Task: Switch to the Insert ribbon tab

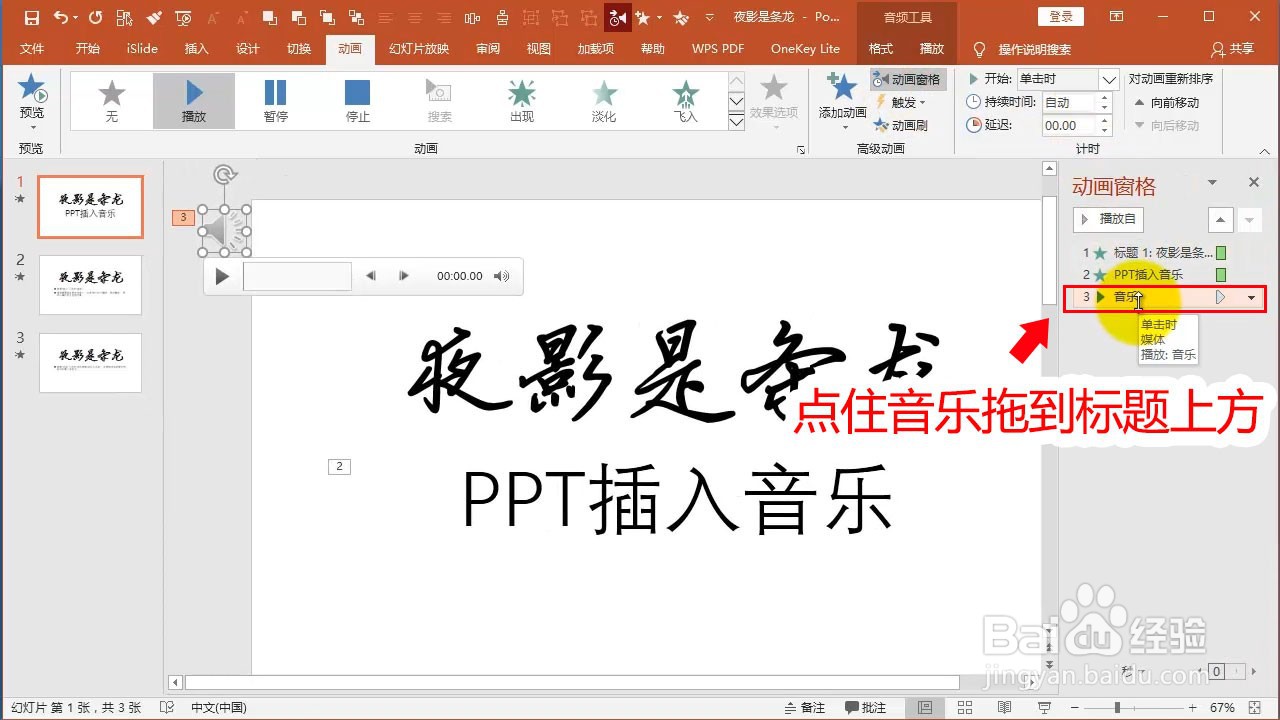Action: click(x=197, y=49)
